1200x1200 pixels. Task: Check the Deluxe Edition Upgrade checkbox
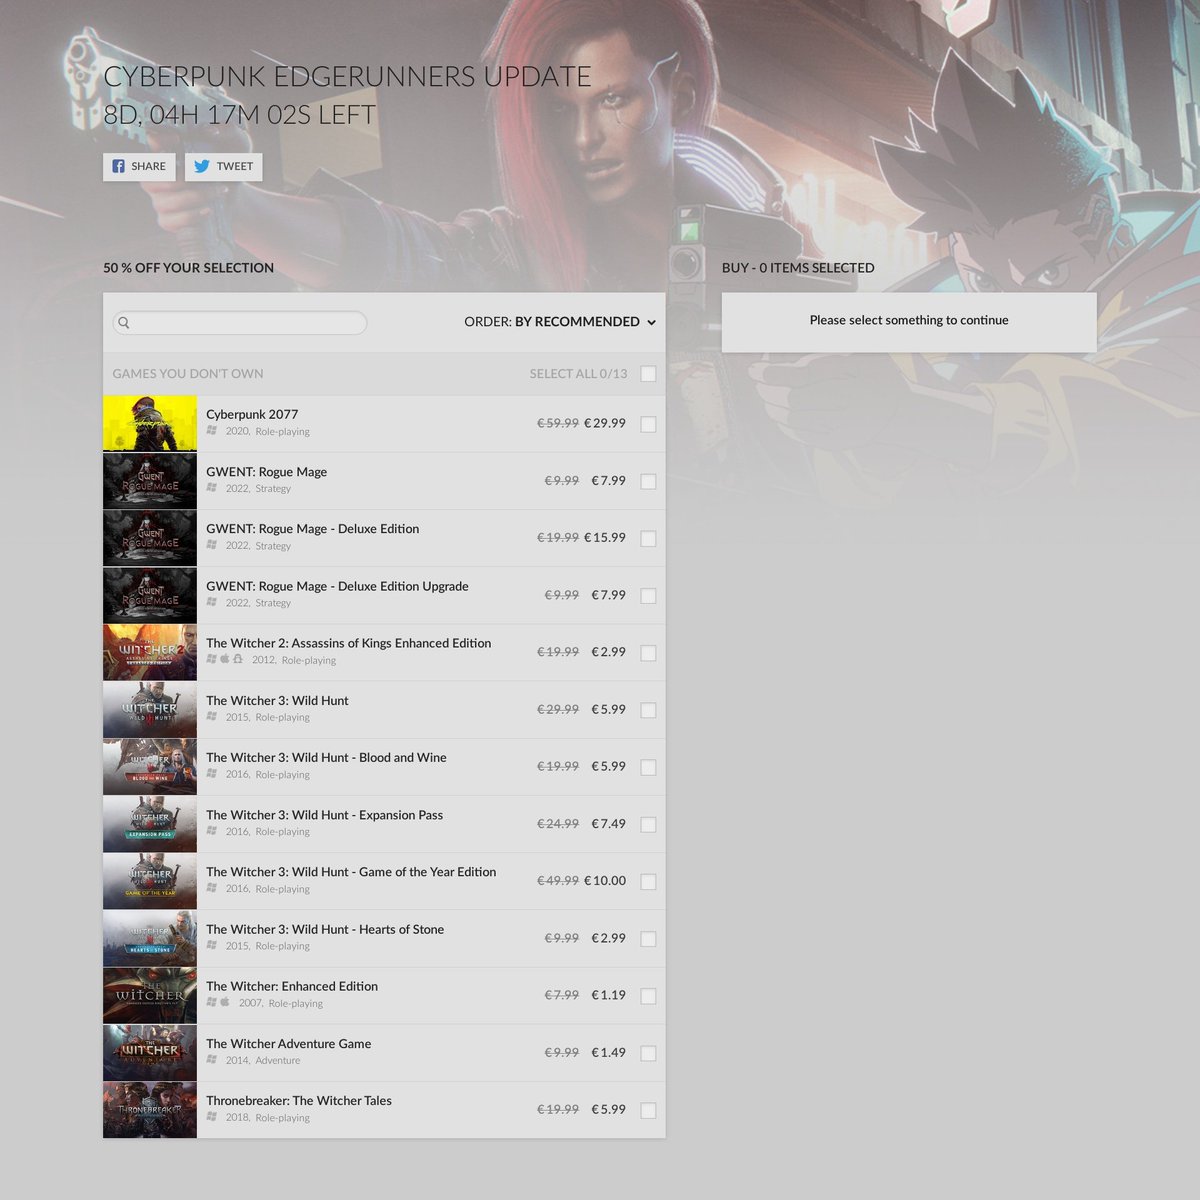click(x=648, y=596)
